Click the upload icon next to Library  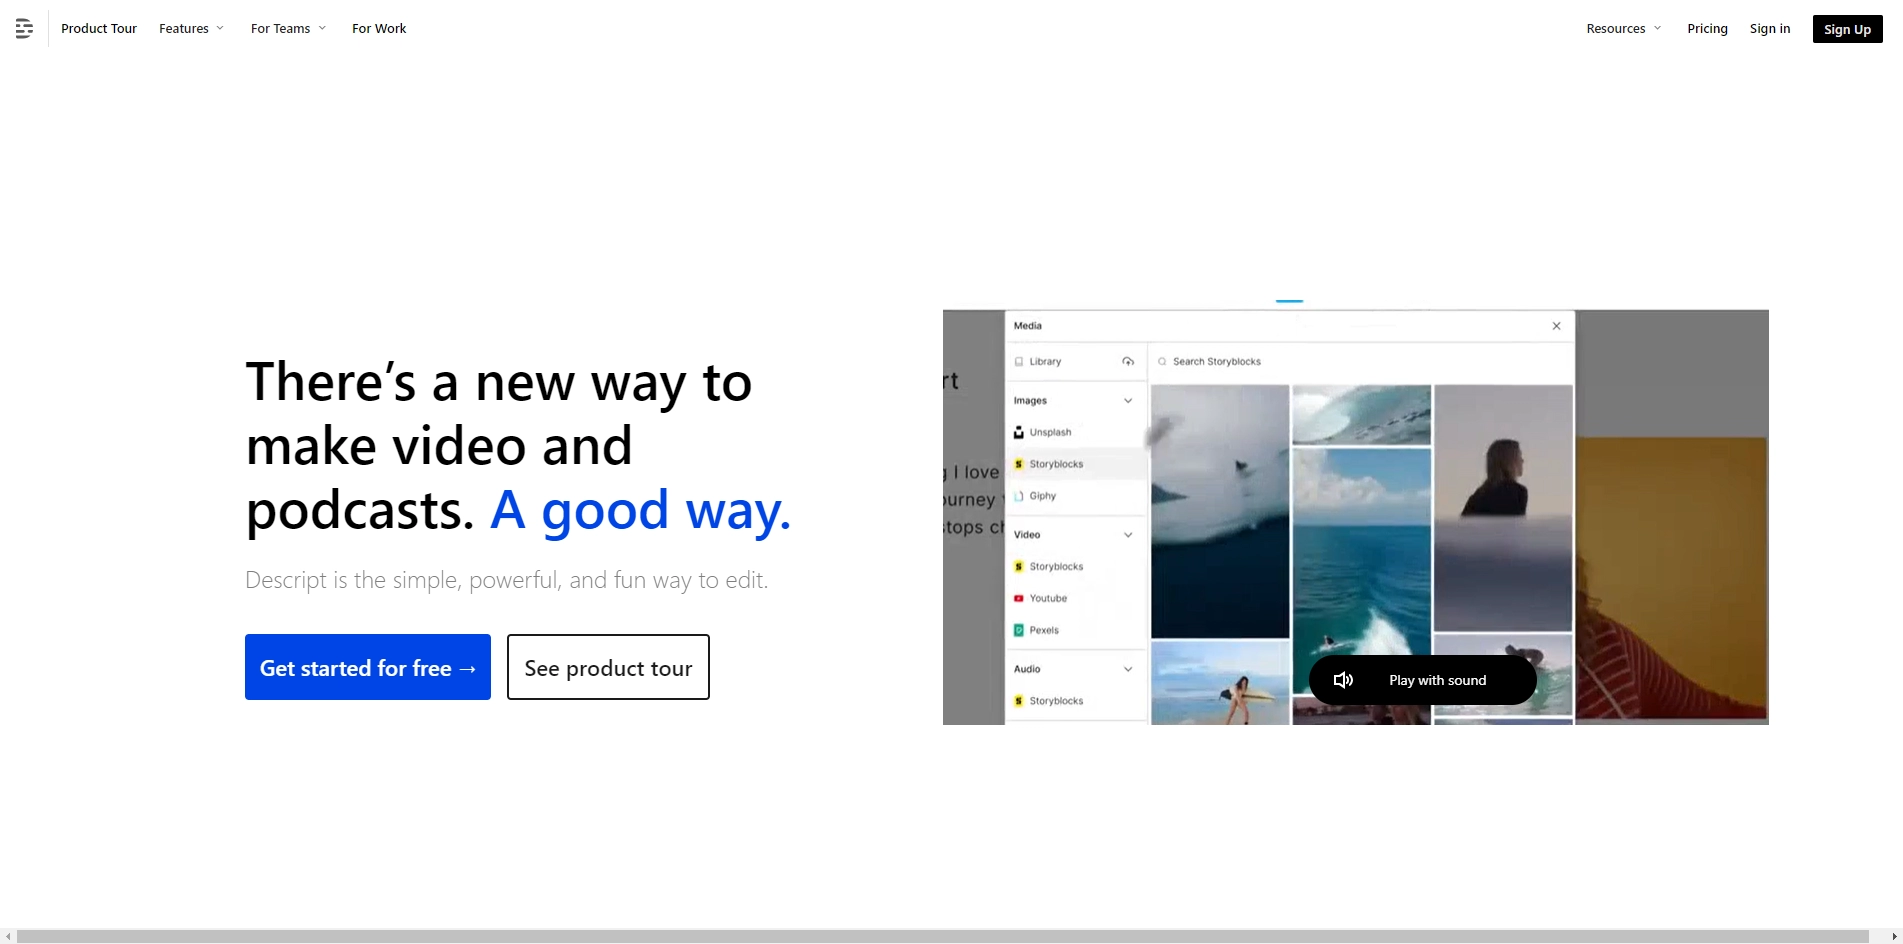[1128, 361]
